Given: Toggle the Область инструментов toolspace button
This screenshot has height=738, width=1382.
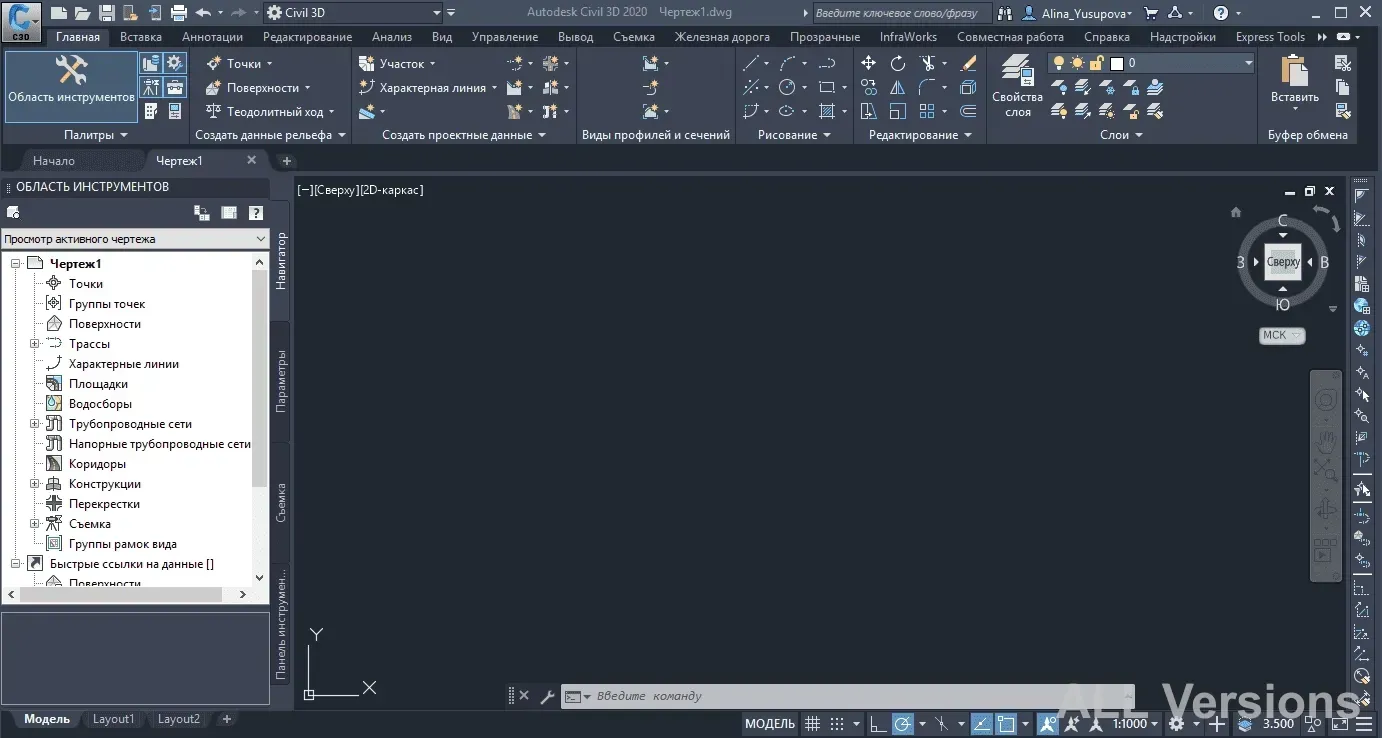Looking at the screenshot, I should click(71, 87).
